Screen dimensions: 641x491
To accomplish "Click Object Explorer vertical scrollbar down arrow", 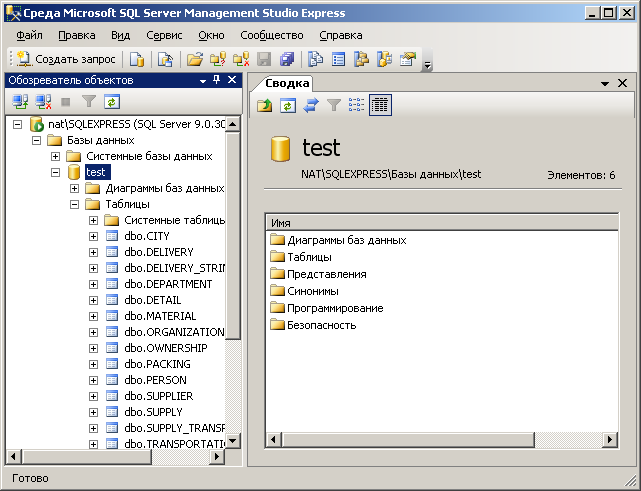I will coord(233,441).
